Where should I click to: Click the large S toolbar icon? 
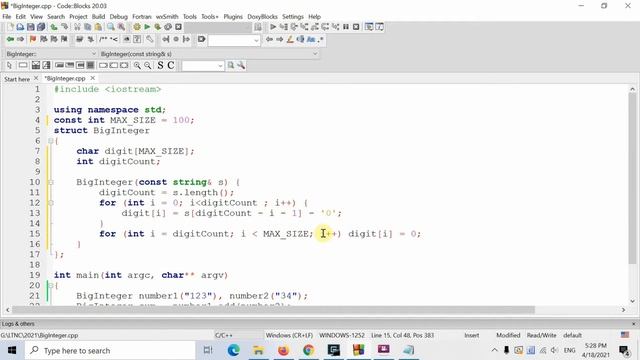click(160, 65)
